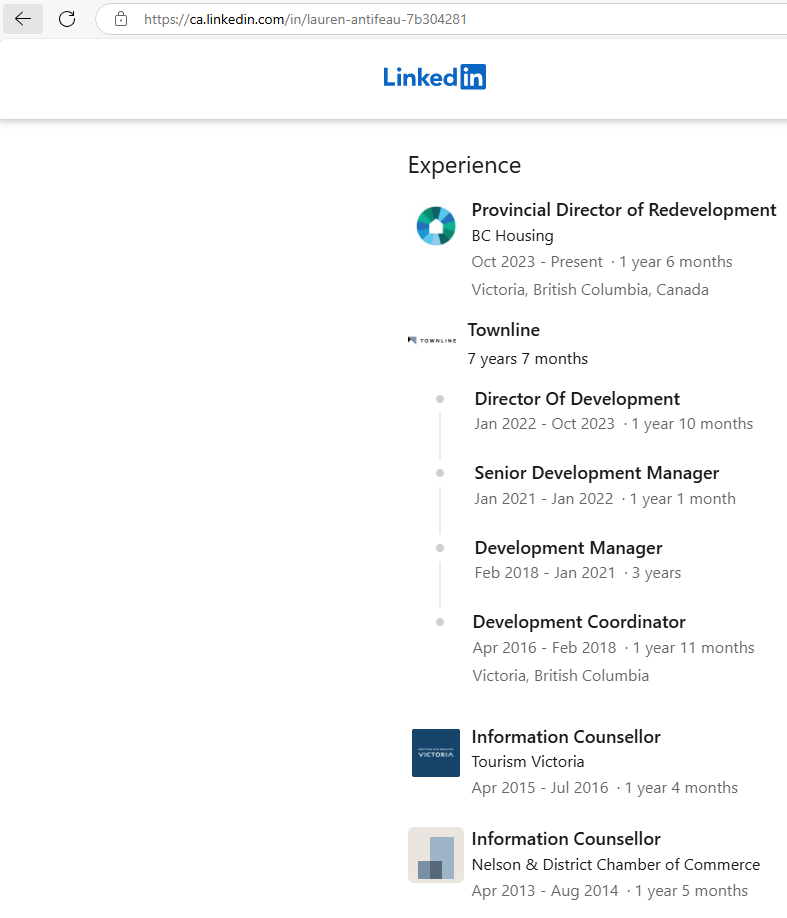Image resolution: width=787 pixels, height=918 pixels.
Task: Open the Provincial Director of Redevelopment title
Action: point(623,210)
